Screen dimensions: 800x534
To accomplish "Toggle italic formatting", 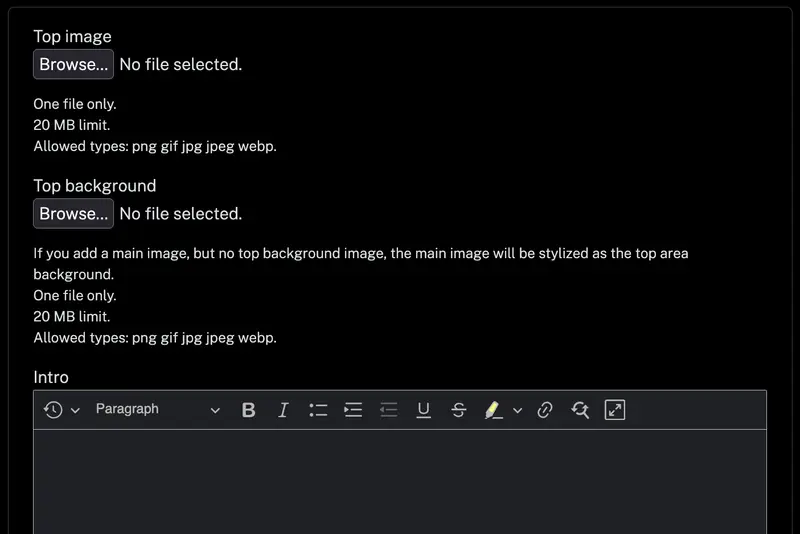I will pos(283,410).
